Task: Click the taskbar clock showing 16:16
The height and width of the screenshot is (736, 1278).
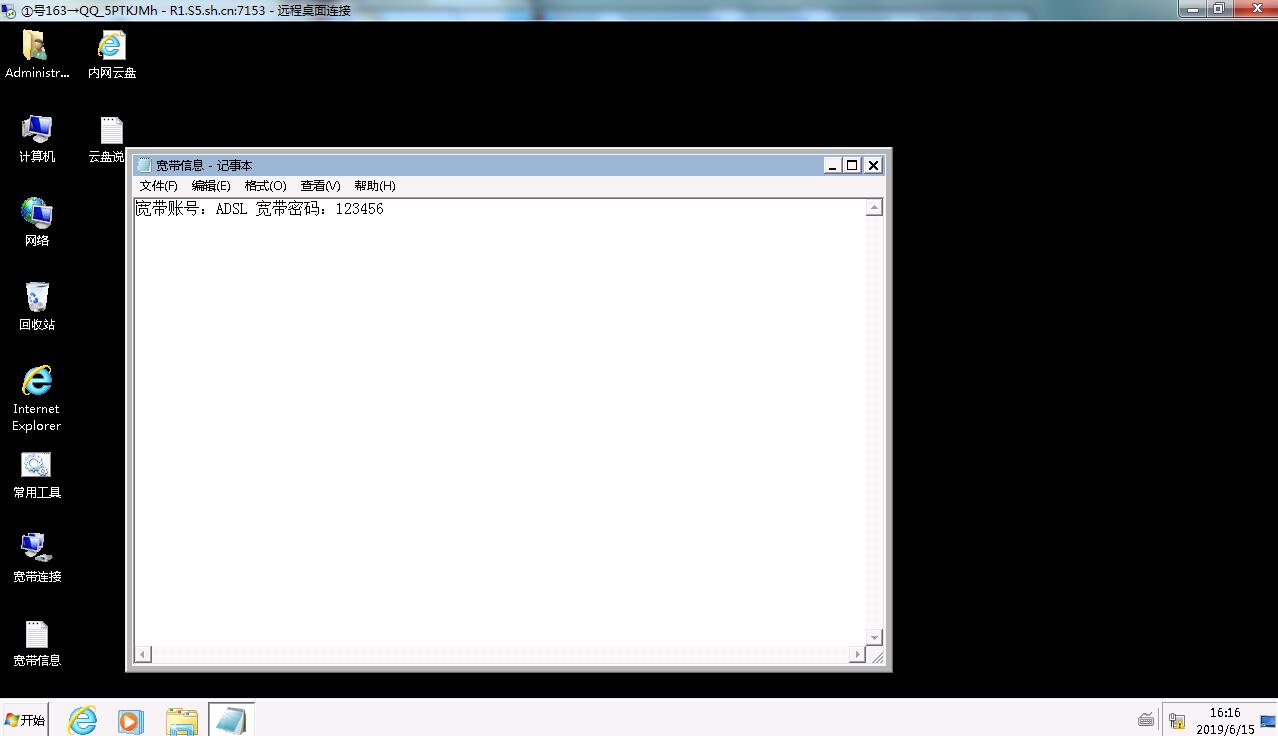Action: pos(1224,720)
